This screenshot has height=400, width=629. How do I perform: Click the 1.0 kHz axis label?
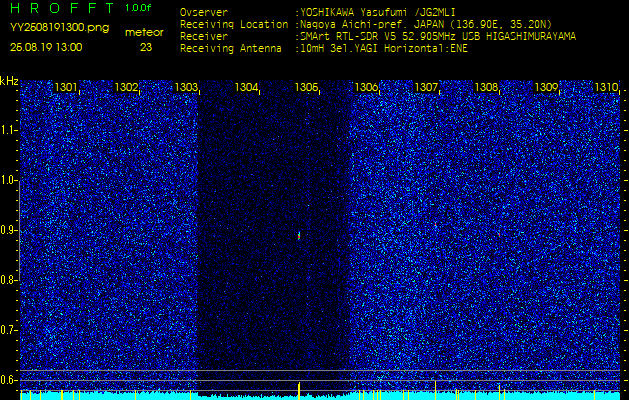(x=8, y=181)
